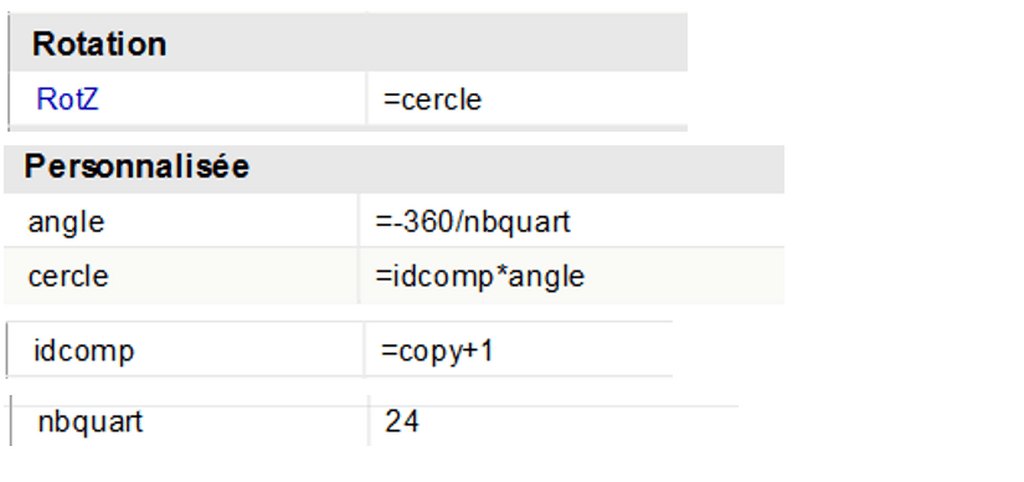Edit the =-360/nbquart formula field
Image resolution: width=1024 pixels, height=482 pixels.
point(473,221)
